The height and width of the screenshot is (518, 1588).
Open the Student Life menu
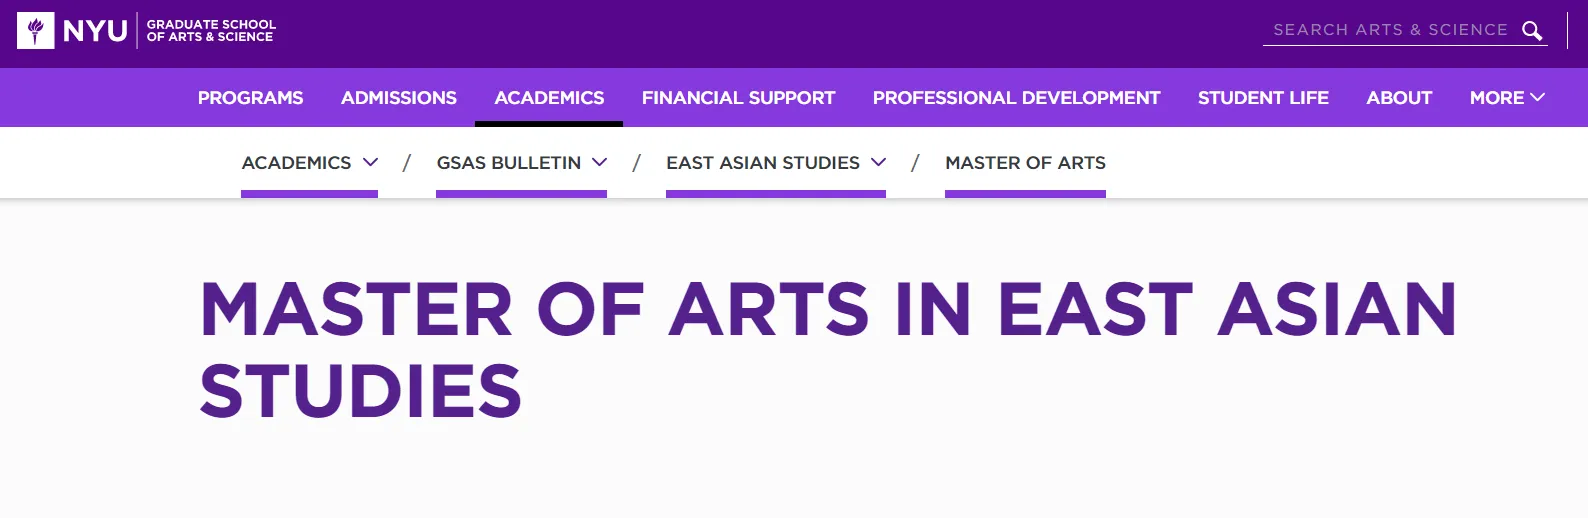point(1263,98)
